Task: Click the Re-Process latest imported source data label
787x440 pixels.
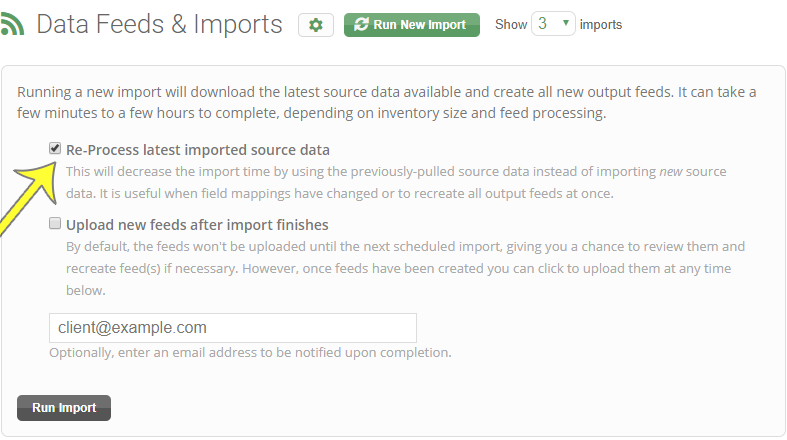Action: 198,150
